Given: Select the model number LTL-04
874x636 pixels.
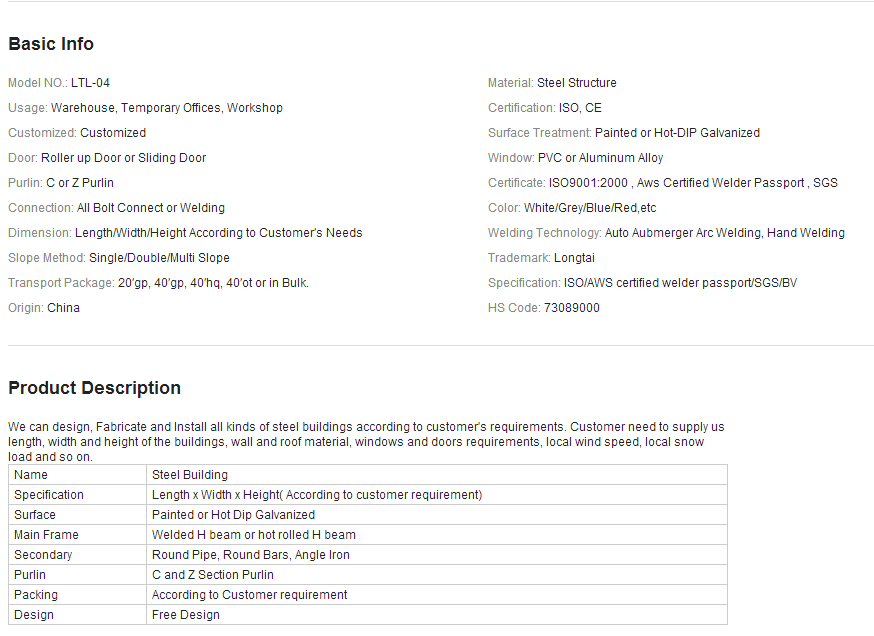Looking at the screenshot, I should tap(90, 83).
